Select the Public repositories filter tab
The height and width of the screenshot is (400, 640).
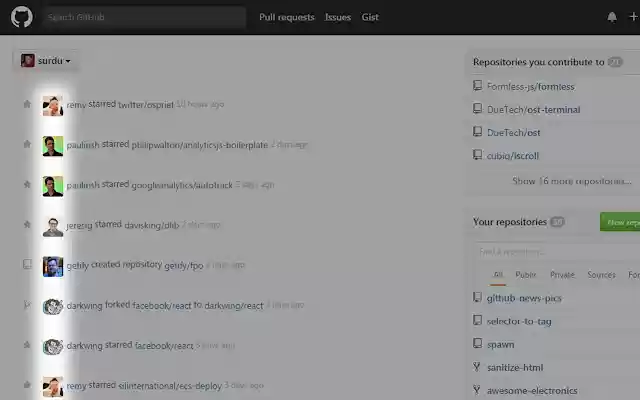(x=526, y=275)
